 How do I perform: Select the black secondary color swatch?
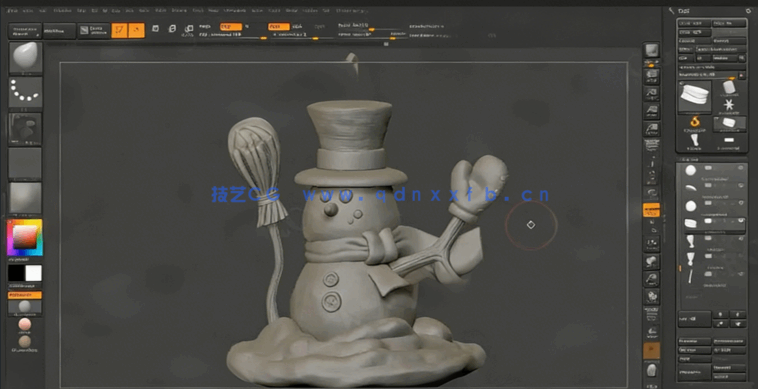(x=16, y=273)
